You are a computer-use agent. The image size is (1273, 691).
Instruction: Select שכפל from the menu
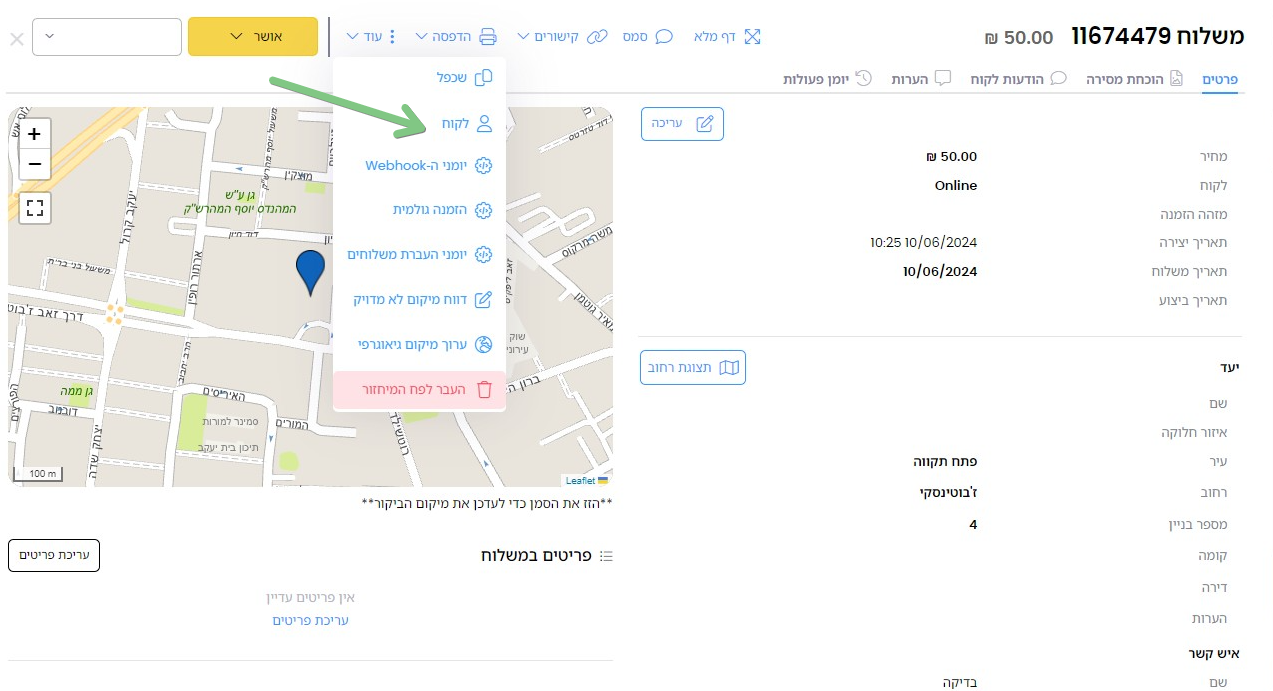pos(420,78)
